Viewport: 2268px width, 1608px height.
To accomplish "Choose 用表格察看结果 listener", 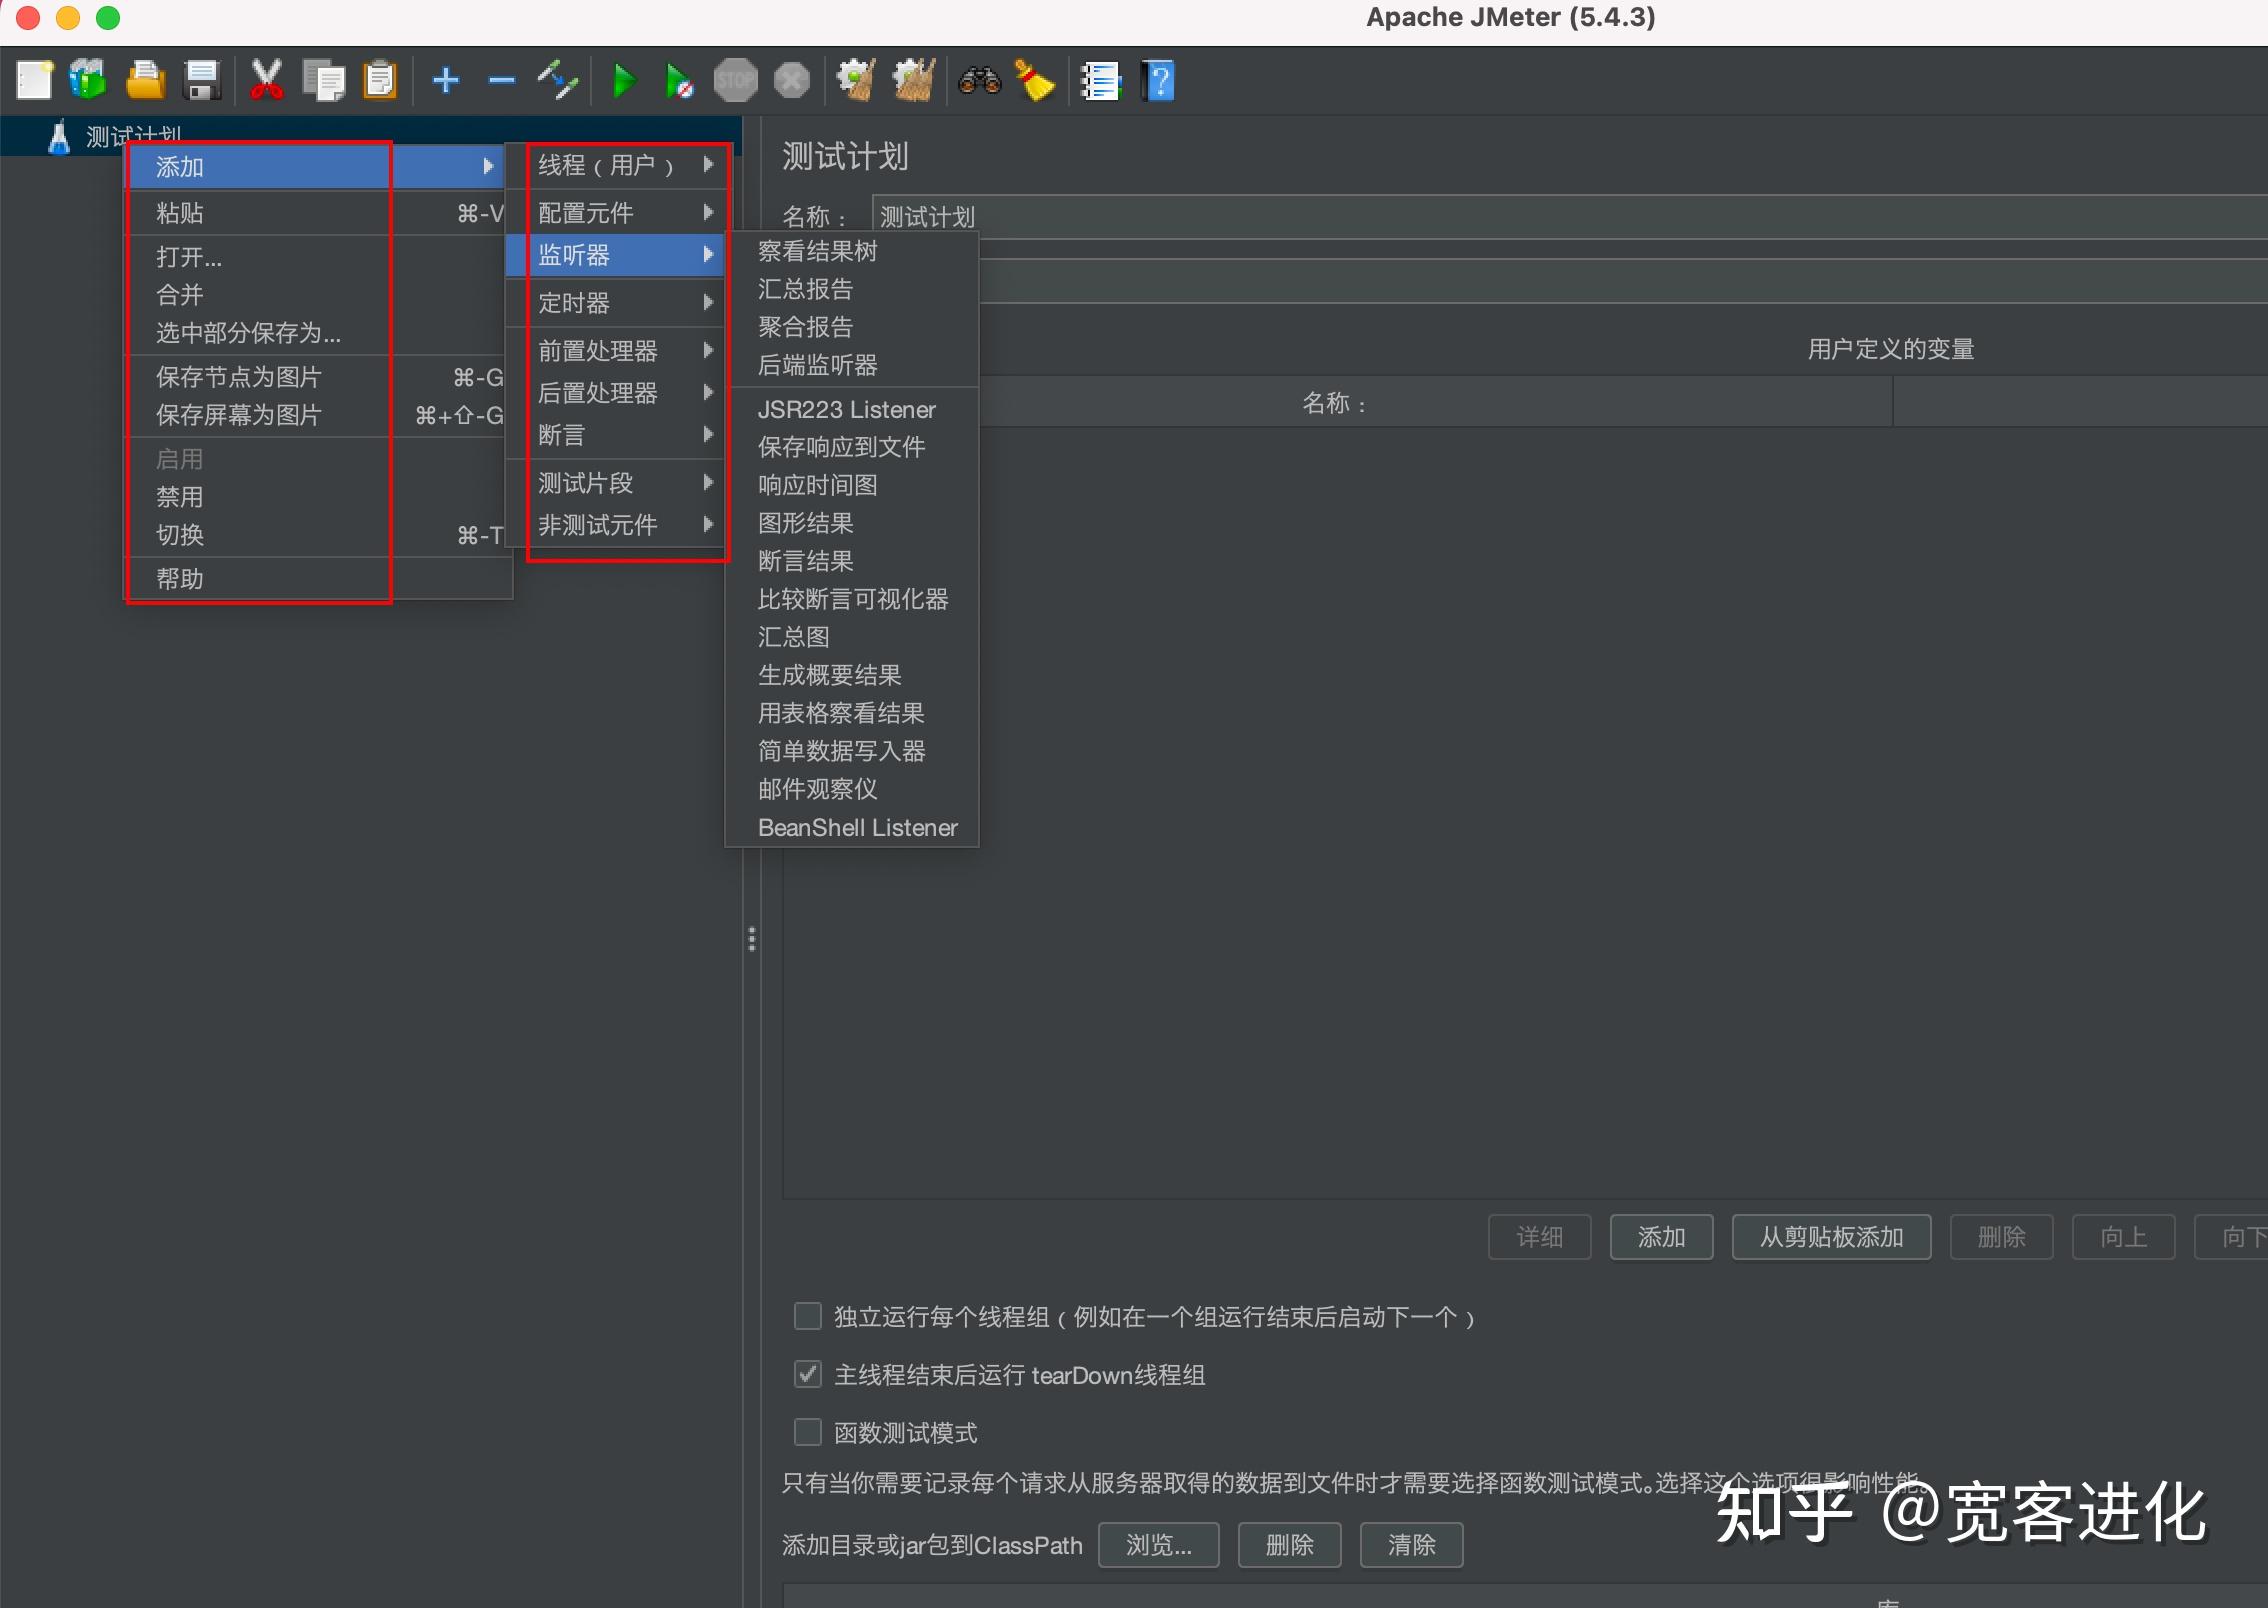I will pos(852,713).
